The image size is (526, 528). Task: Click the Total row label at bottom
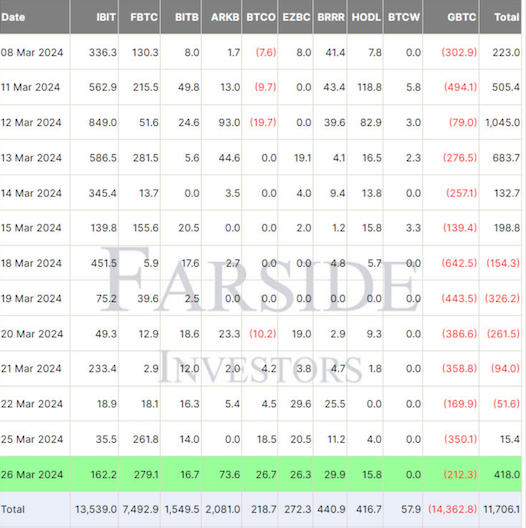click(x=13, y=509)
